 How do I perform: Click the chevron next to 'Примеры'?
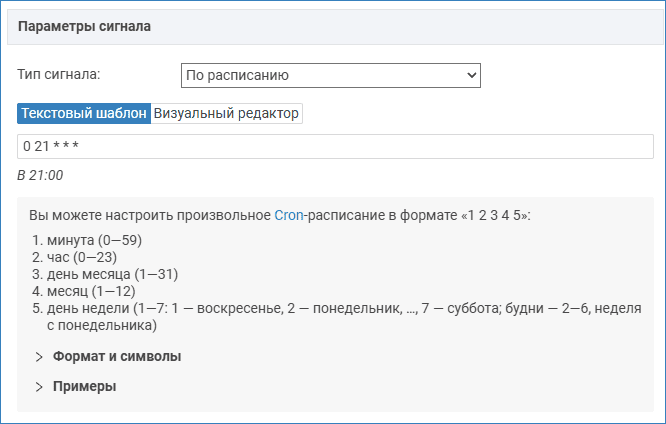pyautogui.click(x=39, y=387)
